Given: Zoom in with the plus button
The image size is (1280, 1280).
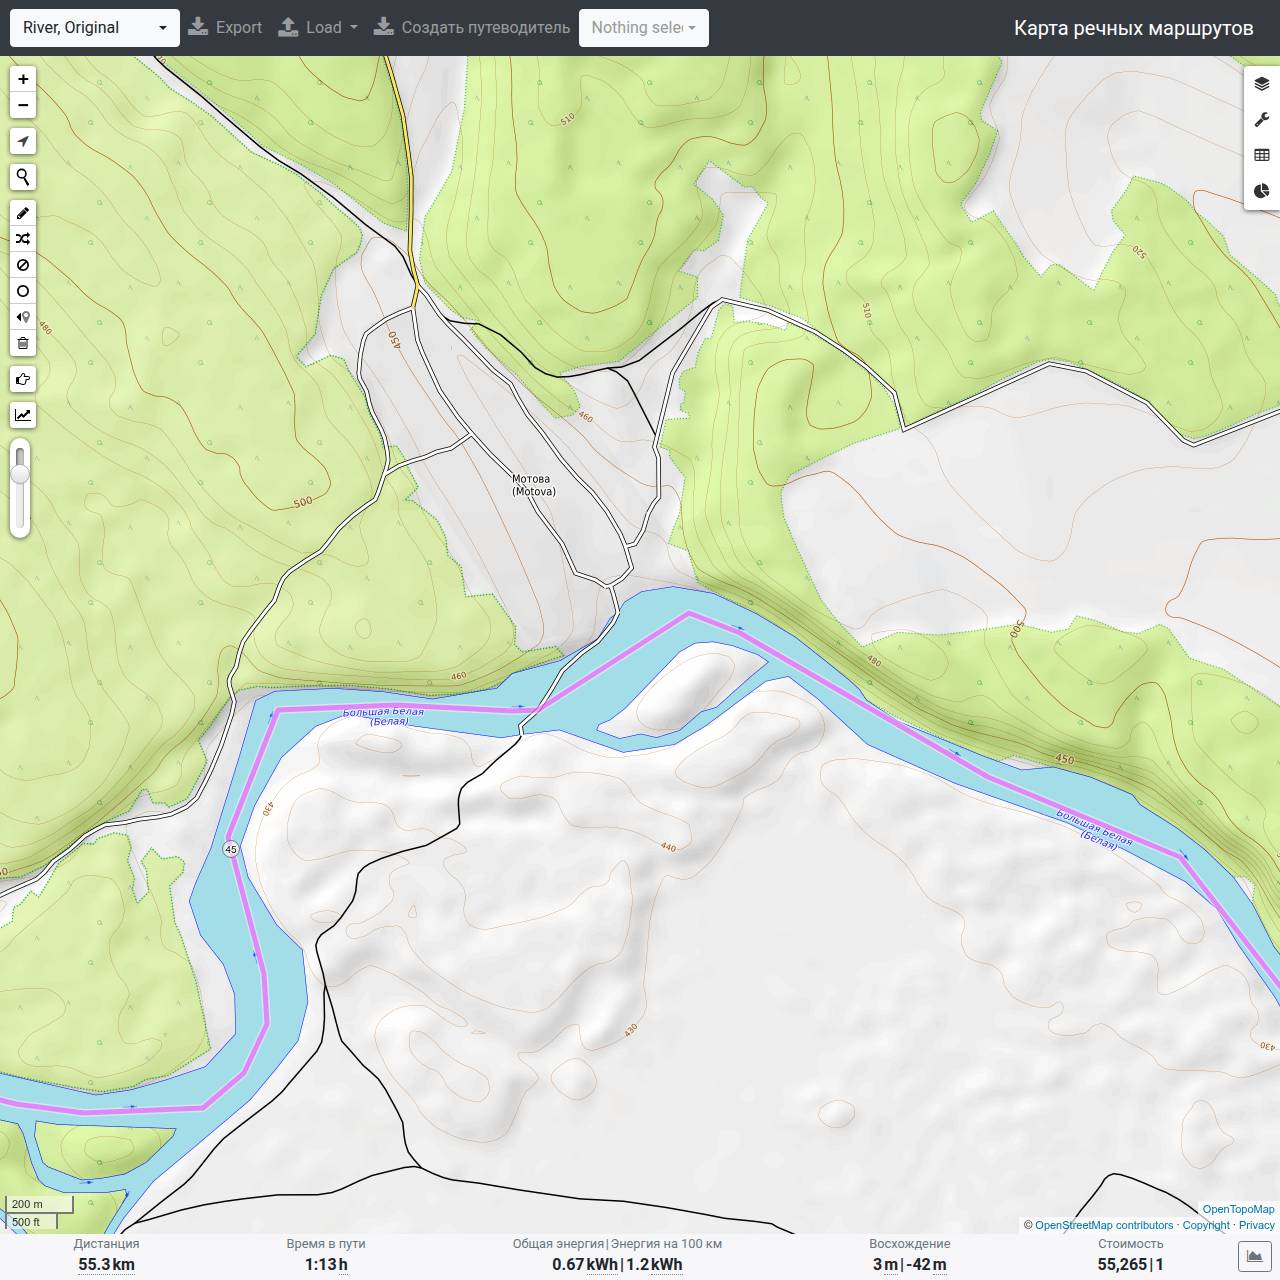Looking at the screenshot, I should click(23, 79).
